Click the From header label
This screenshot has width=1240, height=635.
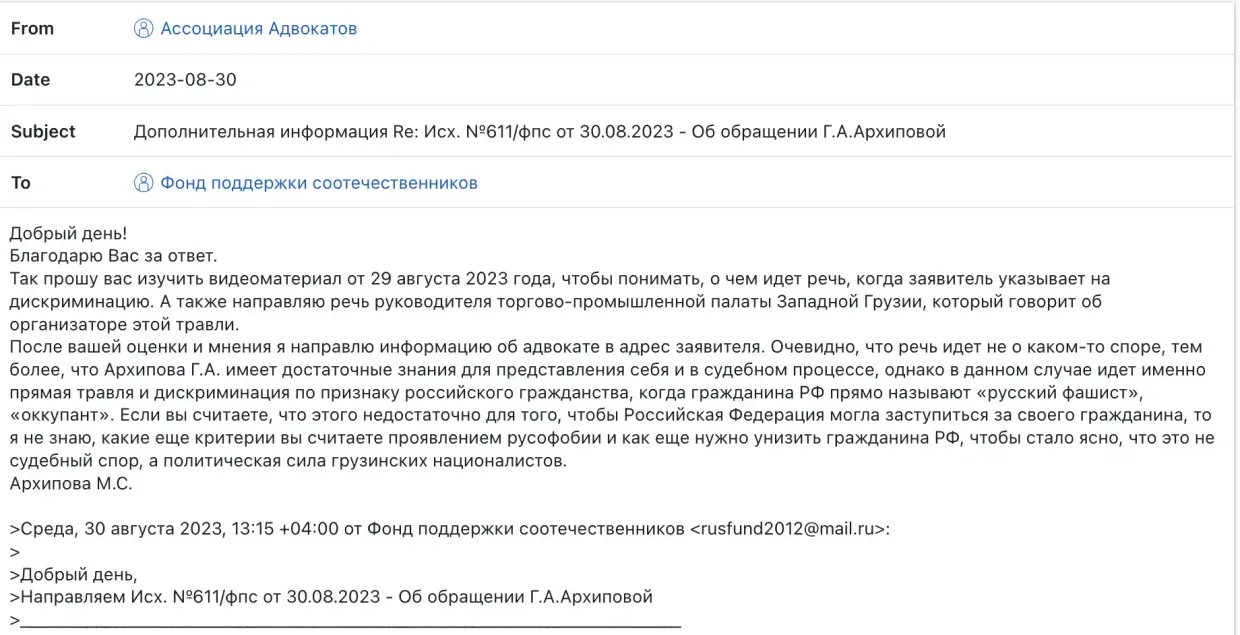click(x=32, y=28)
